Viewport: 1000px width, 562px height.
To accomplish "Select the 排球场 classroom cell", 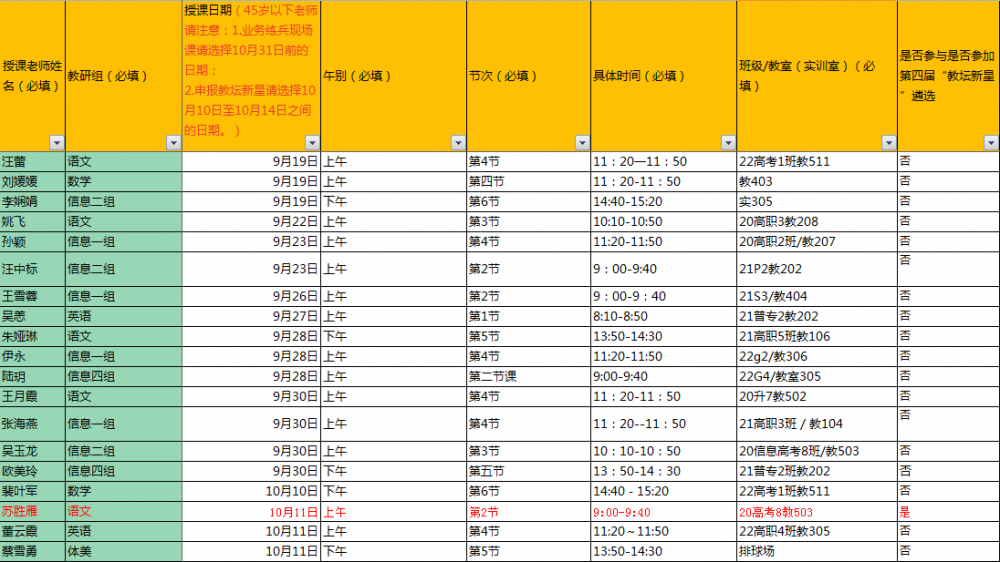I will (x=815, y=551).
